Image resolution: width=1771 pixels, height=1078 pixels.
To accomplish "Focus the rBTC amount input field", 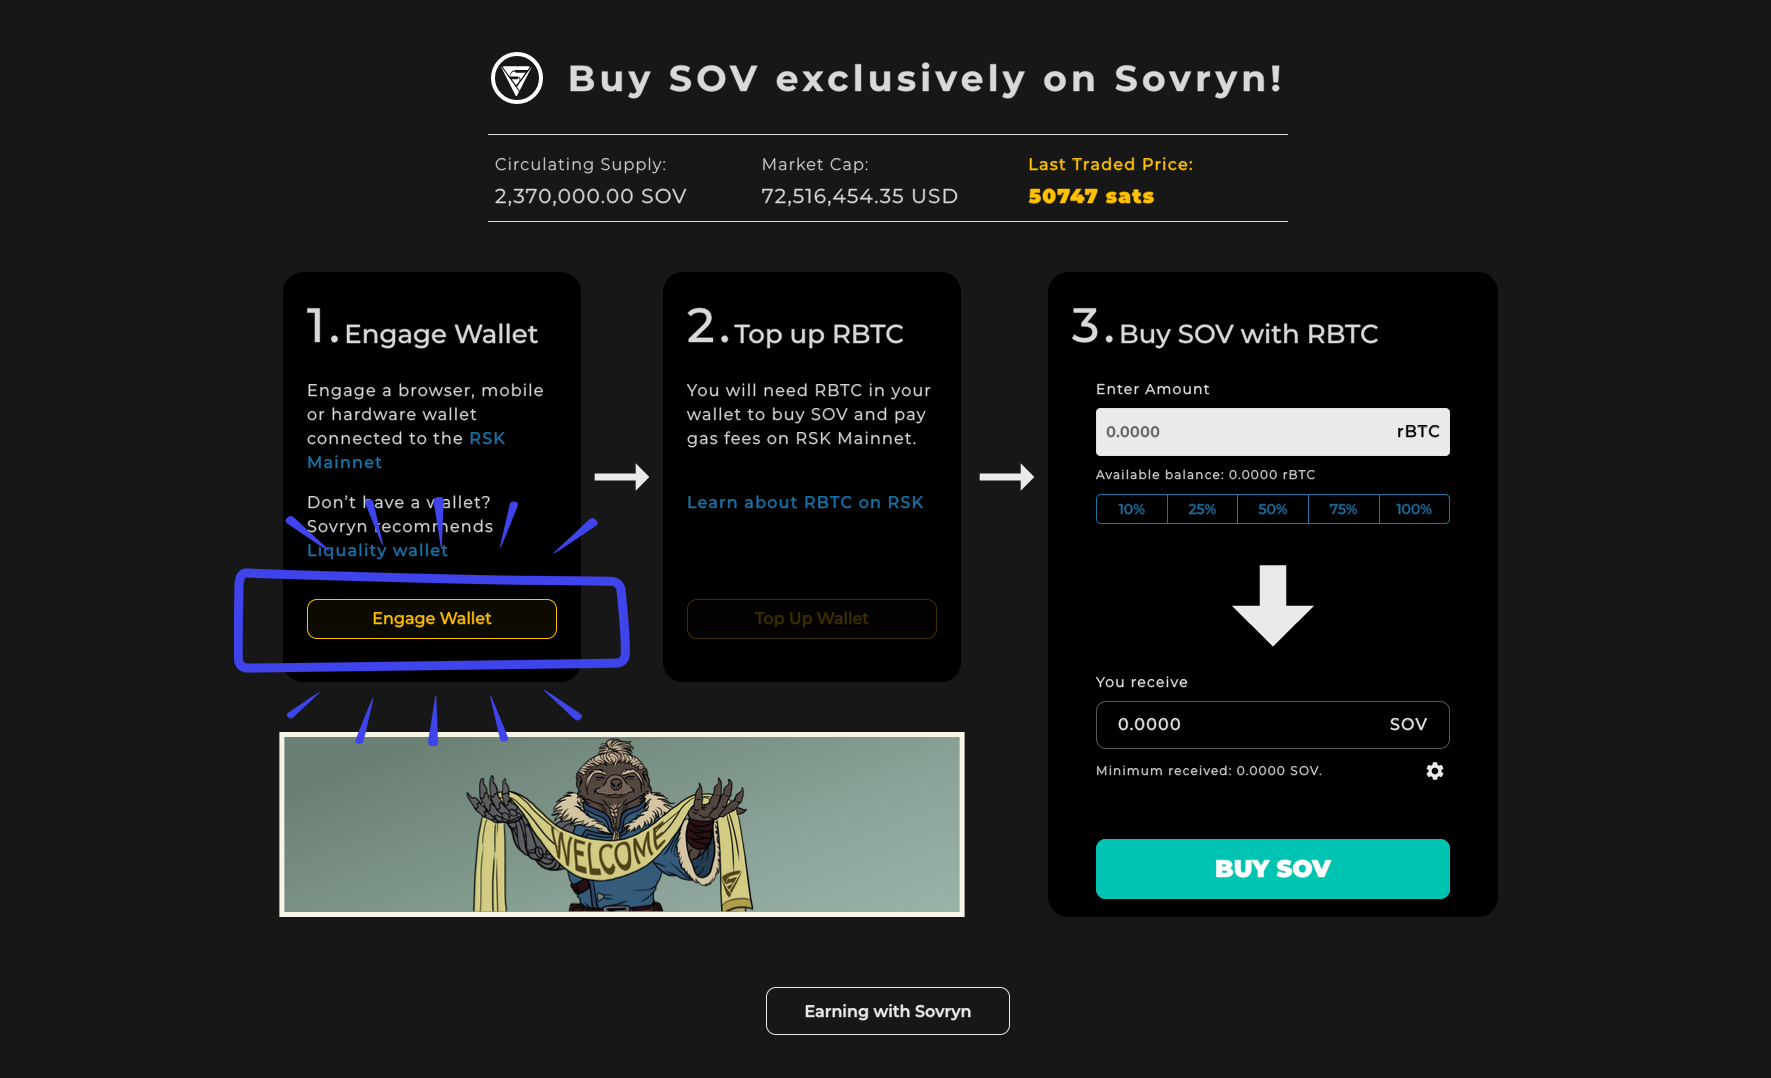I will 1273,432.
